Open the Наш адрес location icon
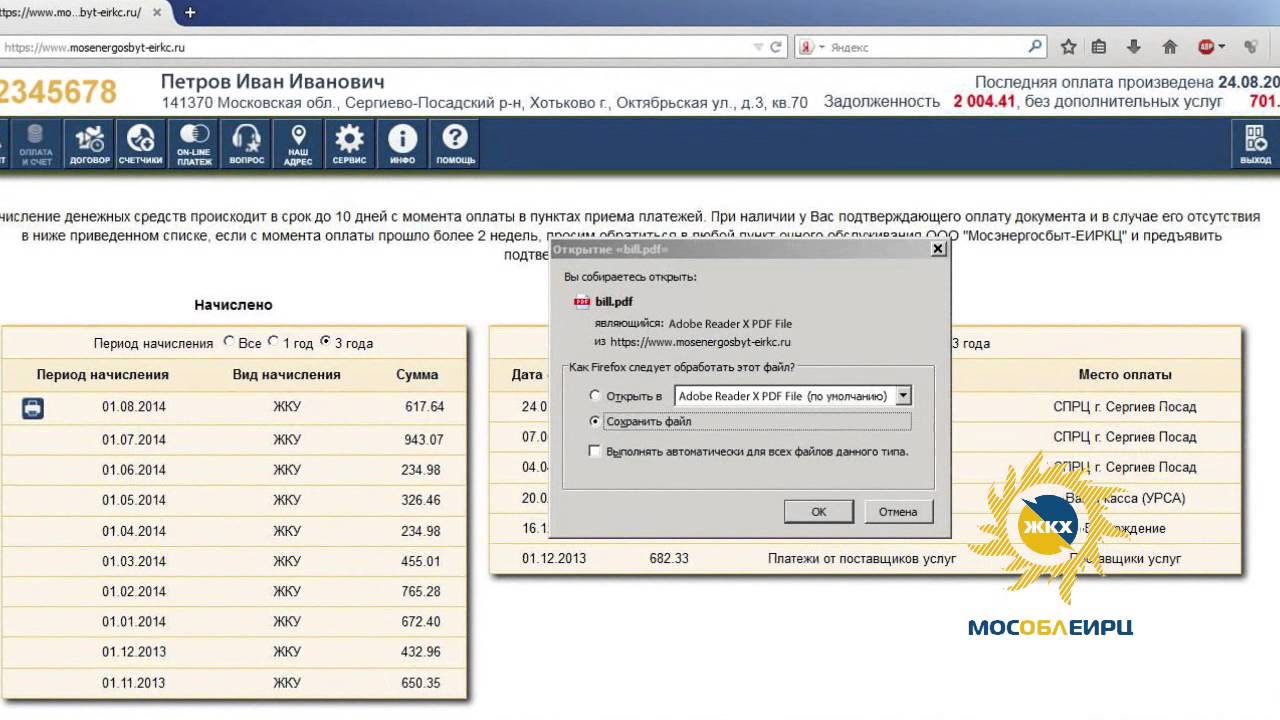1280x720 pixels. click(298, 144)
